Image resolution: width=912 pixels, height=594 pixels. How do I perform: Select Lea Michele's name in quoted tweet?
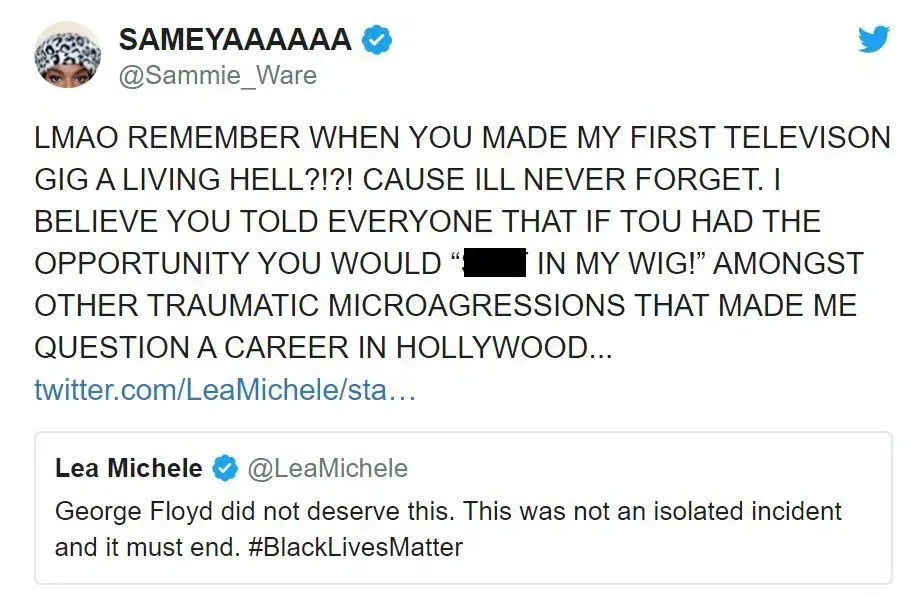(x=129, y=468)
